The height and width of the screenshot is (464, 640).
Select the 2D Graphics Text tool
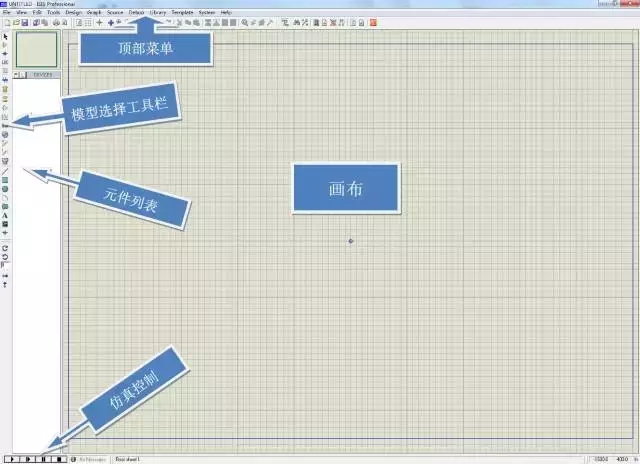pyautogui.click(x=6, y=215)
